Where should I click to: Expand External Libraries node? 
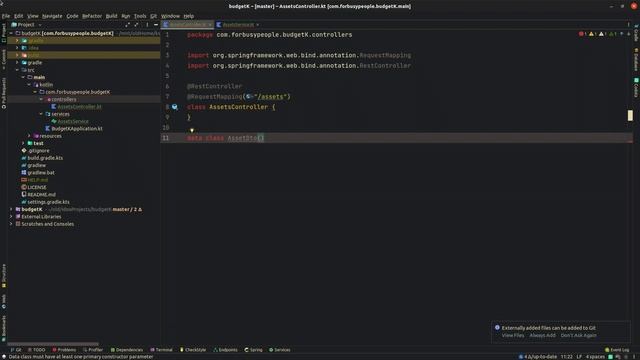pyautogui.click(x=11, y=217)
